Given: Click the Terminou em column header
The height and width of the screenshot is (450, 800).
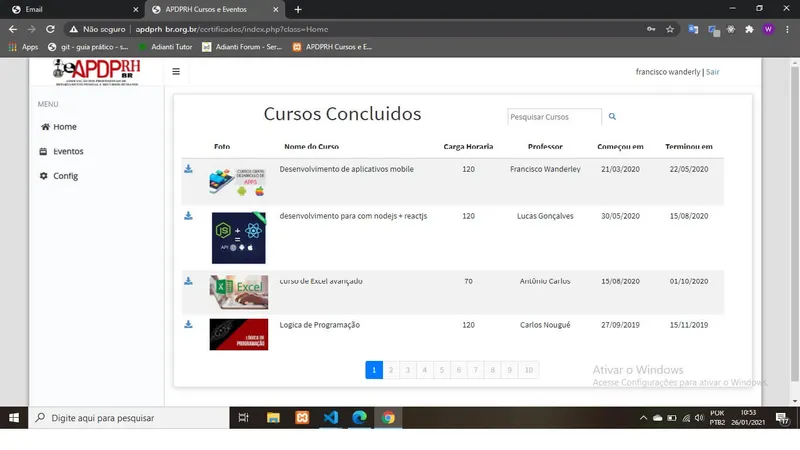Looking at the screenshot, I should click(689, 146).
